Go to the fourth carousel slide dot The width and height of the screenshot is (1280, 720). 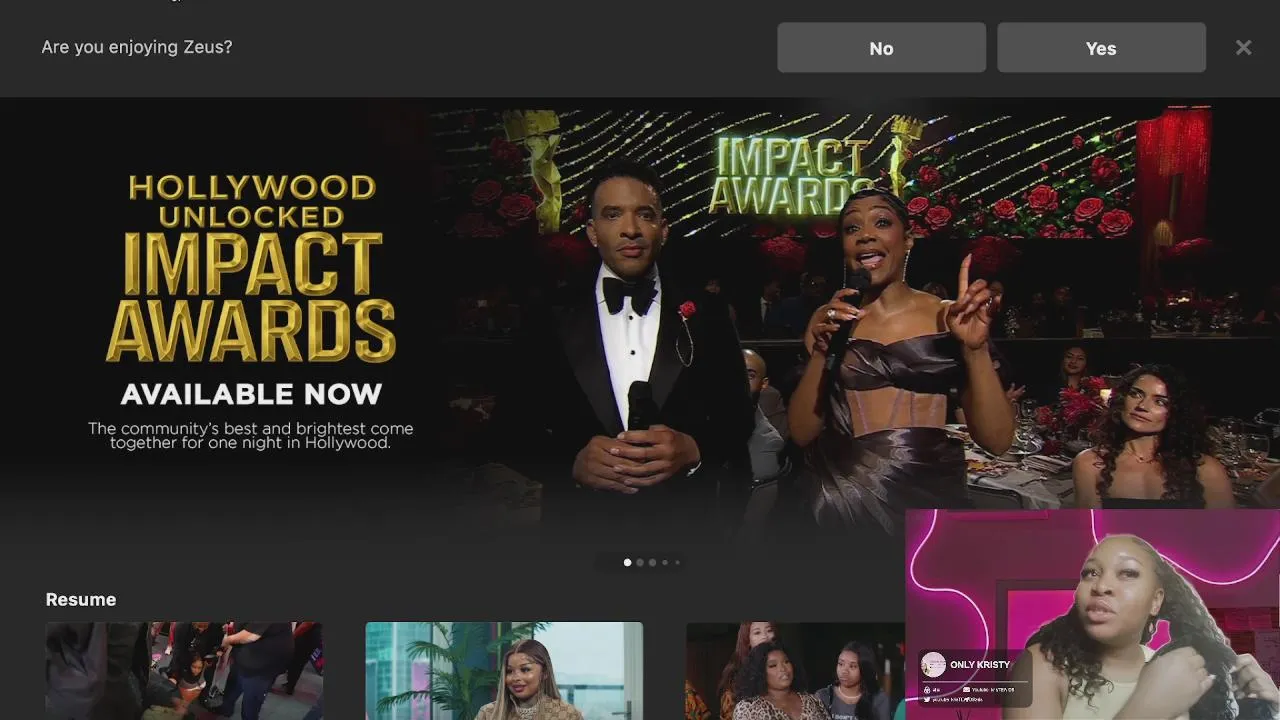pyautogui.click(x=665, y=562)
